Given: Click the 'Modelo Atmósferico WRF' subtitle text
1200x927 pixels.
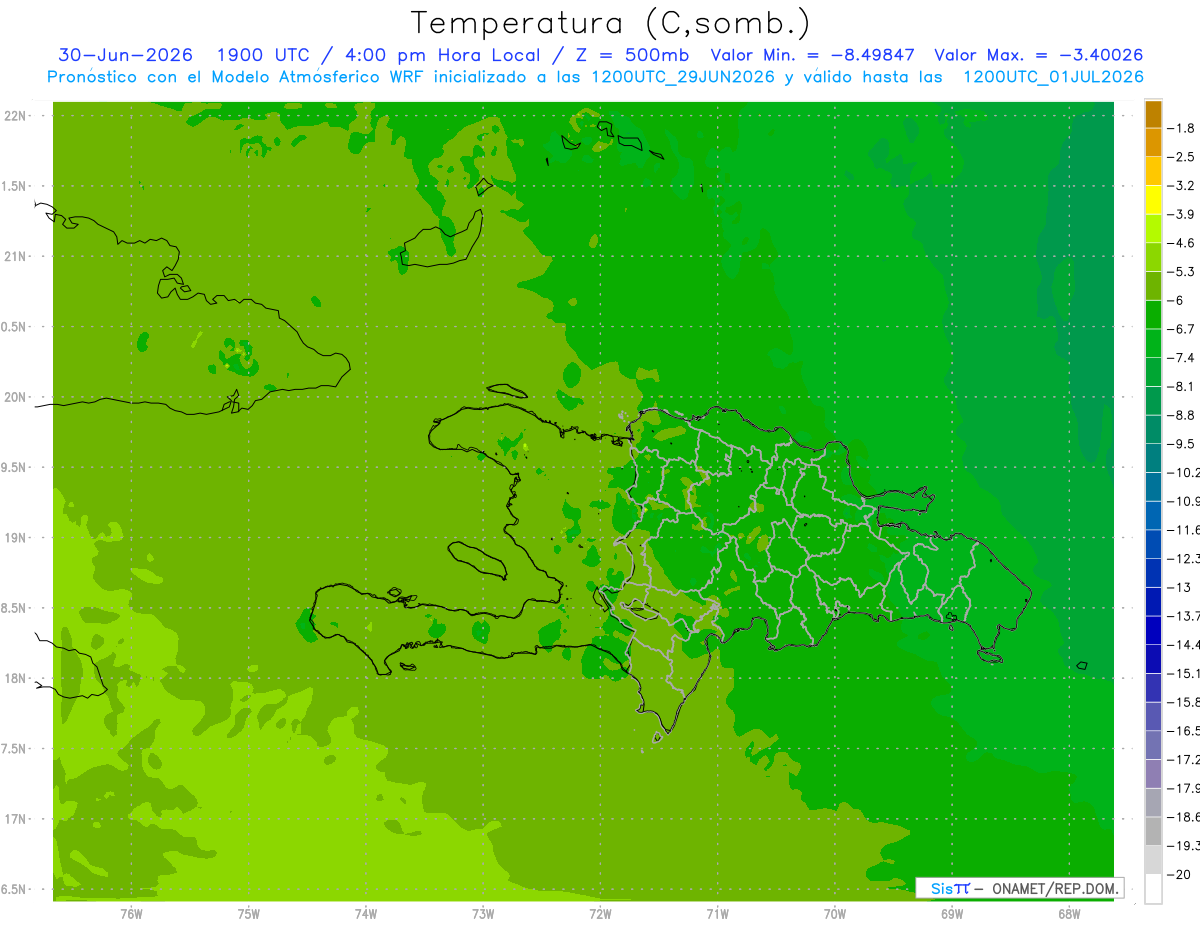Looking at the screenshot, I should tap(316, 77).
